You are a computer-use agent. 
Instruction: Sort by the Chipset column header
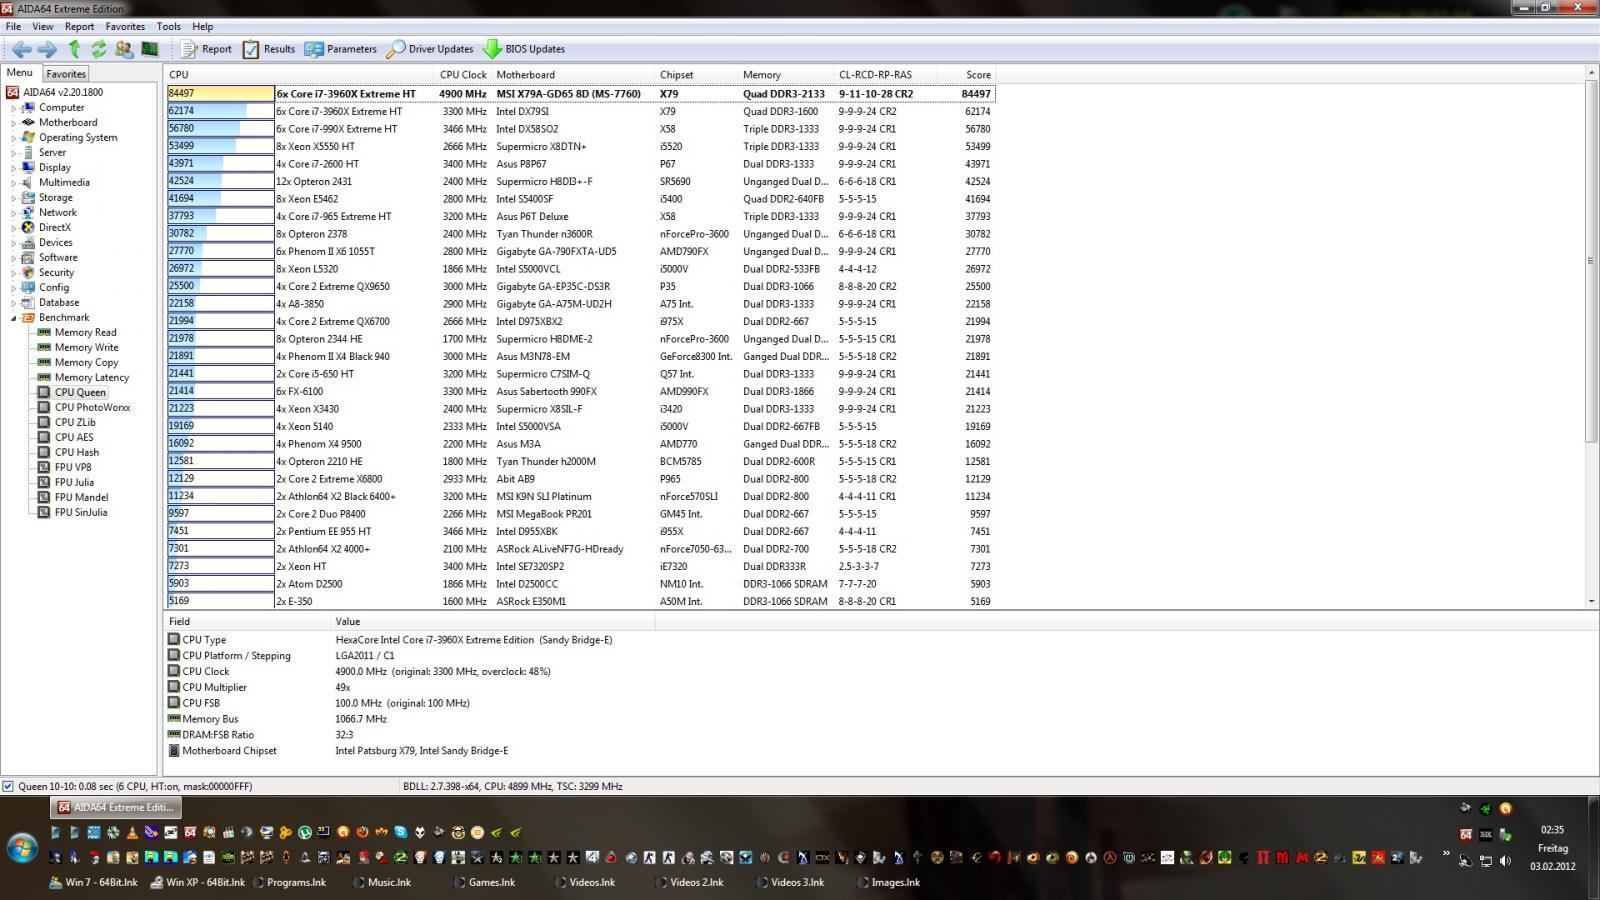coord(696,75)
